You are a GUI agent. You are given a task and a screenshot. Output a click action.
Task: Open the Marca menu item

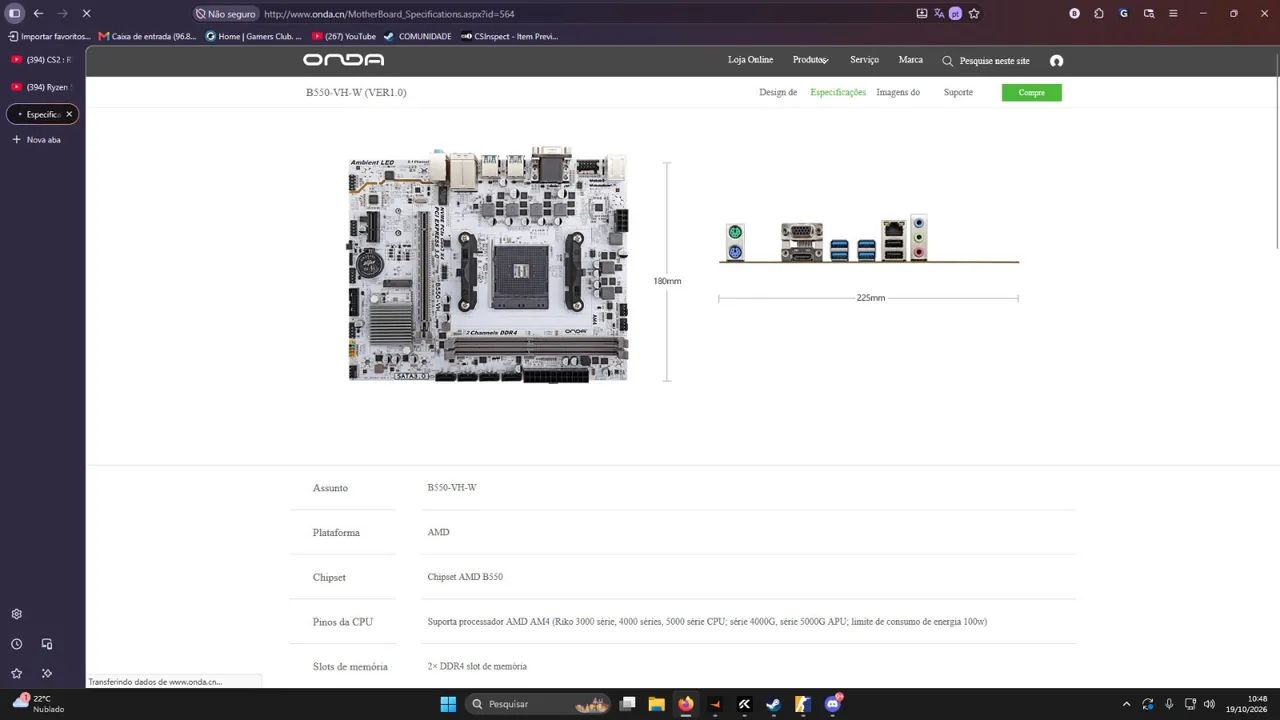coord(911,60)
